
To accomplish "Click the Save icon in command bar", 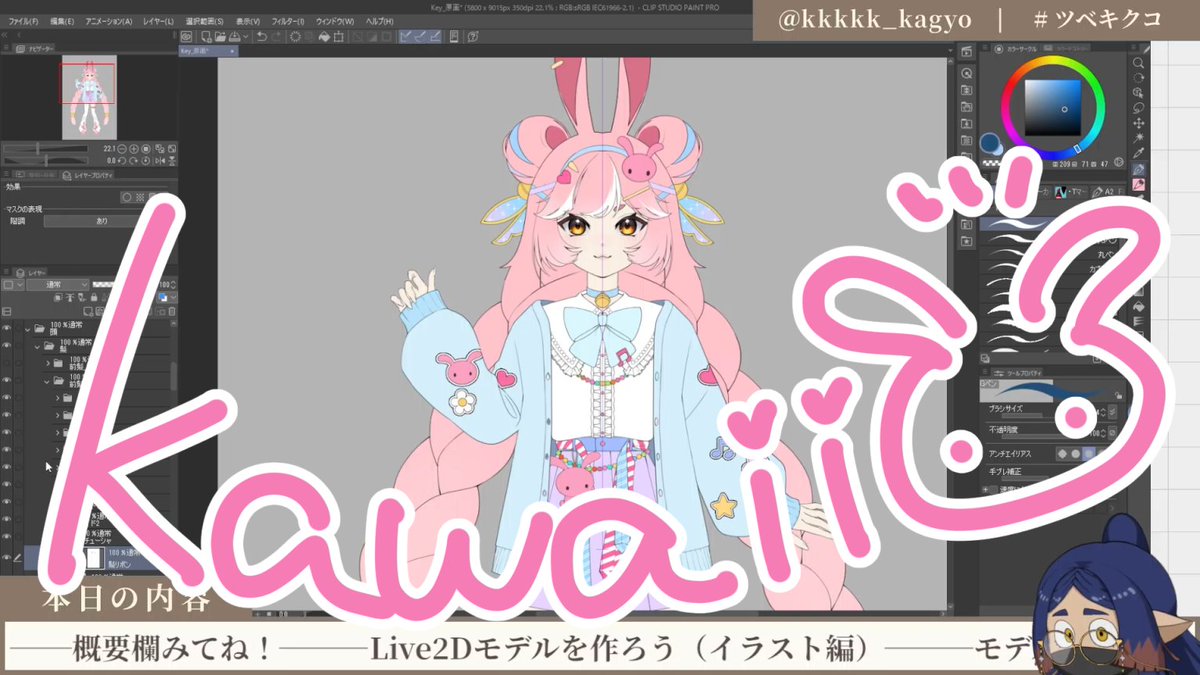I will point(234,37).
